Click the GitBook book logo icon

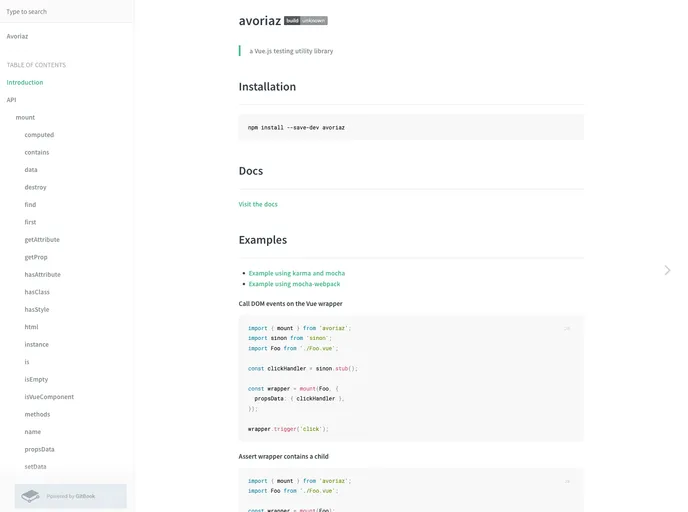(31, 495)
